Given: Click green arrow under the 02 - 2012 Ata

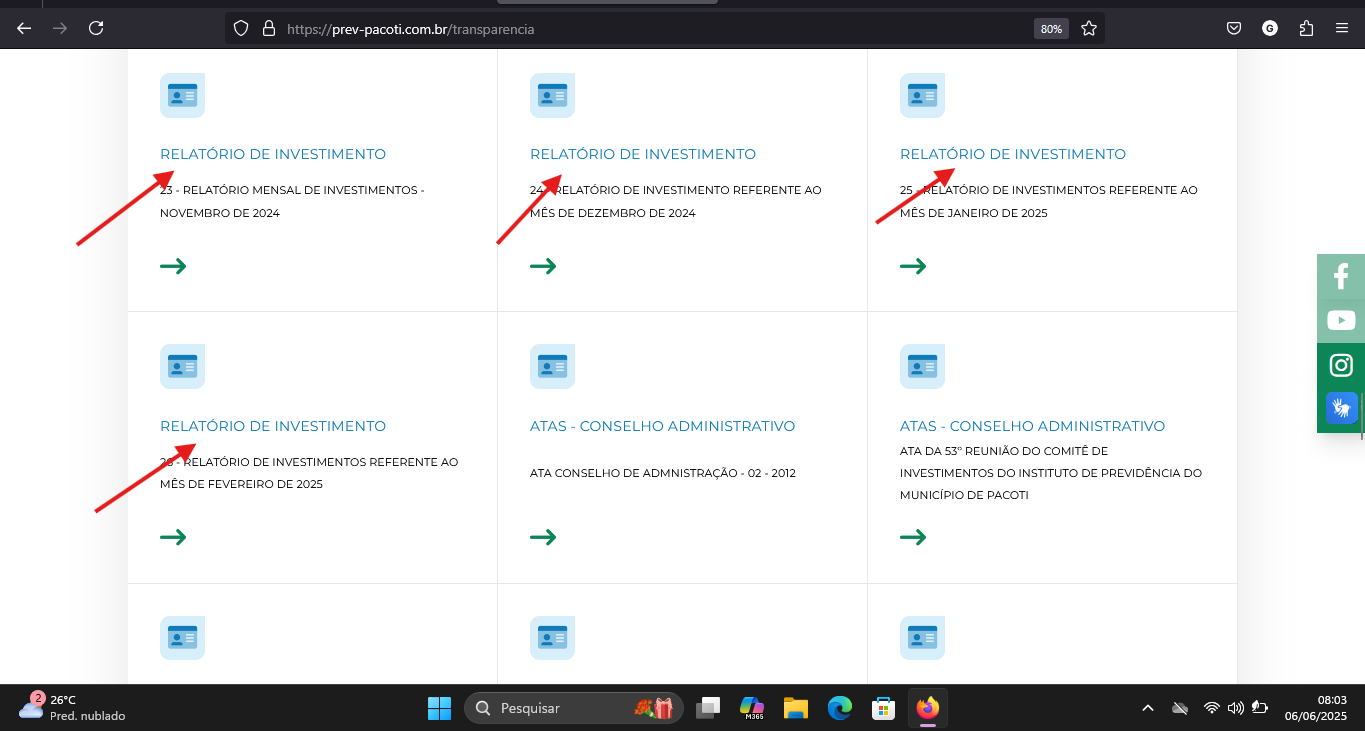Looking at the screenshot, I should pos(543,537).
